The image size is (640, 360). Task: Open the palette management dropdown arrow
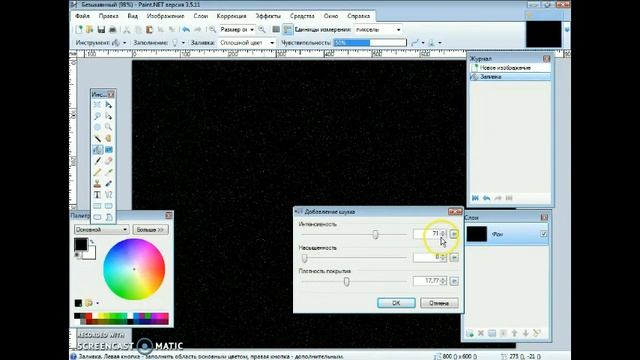[x=97, y=303]
